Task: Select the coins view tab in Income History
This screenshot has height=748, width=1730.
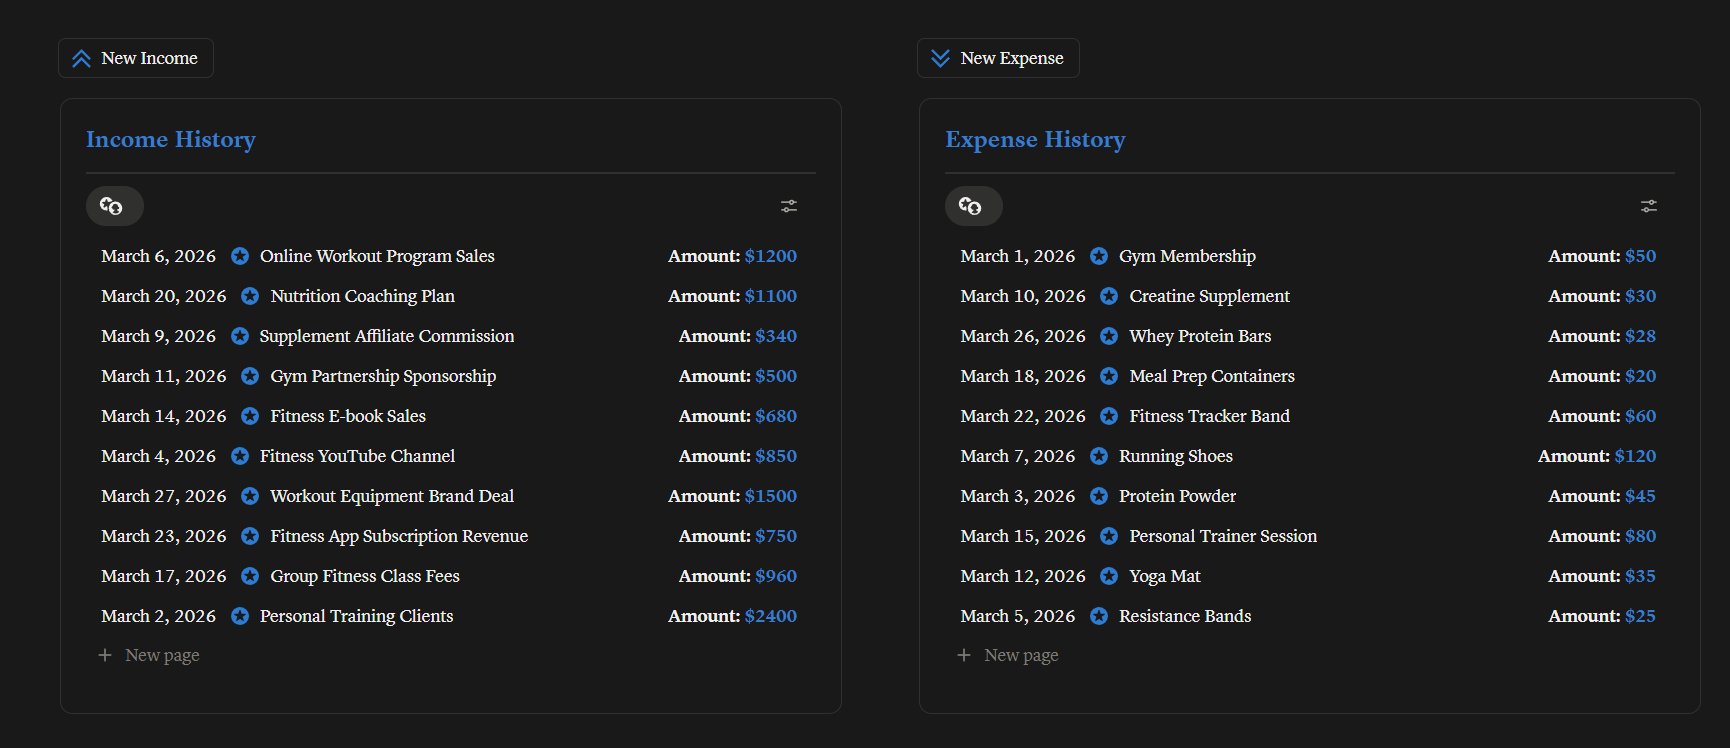Action: pos(115,206)
